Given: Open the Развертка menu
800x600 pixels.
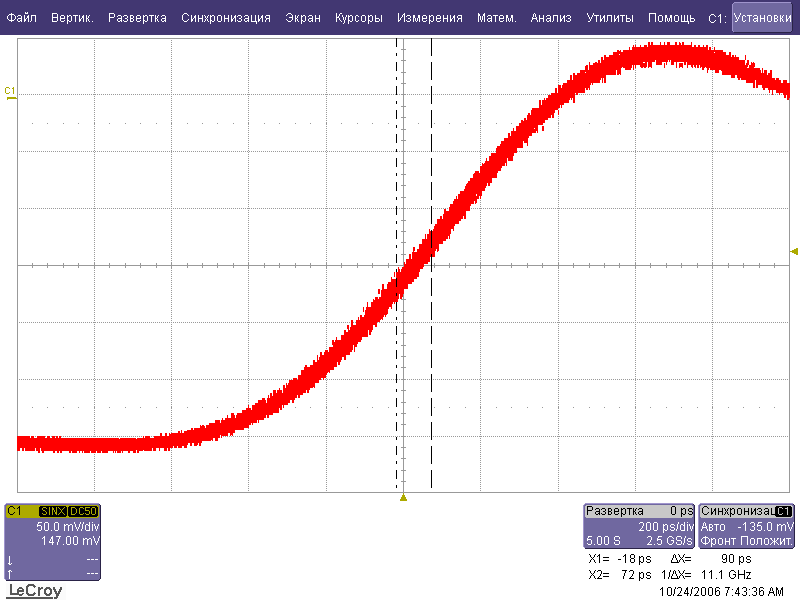Looking at the screenshot, I should pos(138,18).
